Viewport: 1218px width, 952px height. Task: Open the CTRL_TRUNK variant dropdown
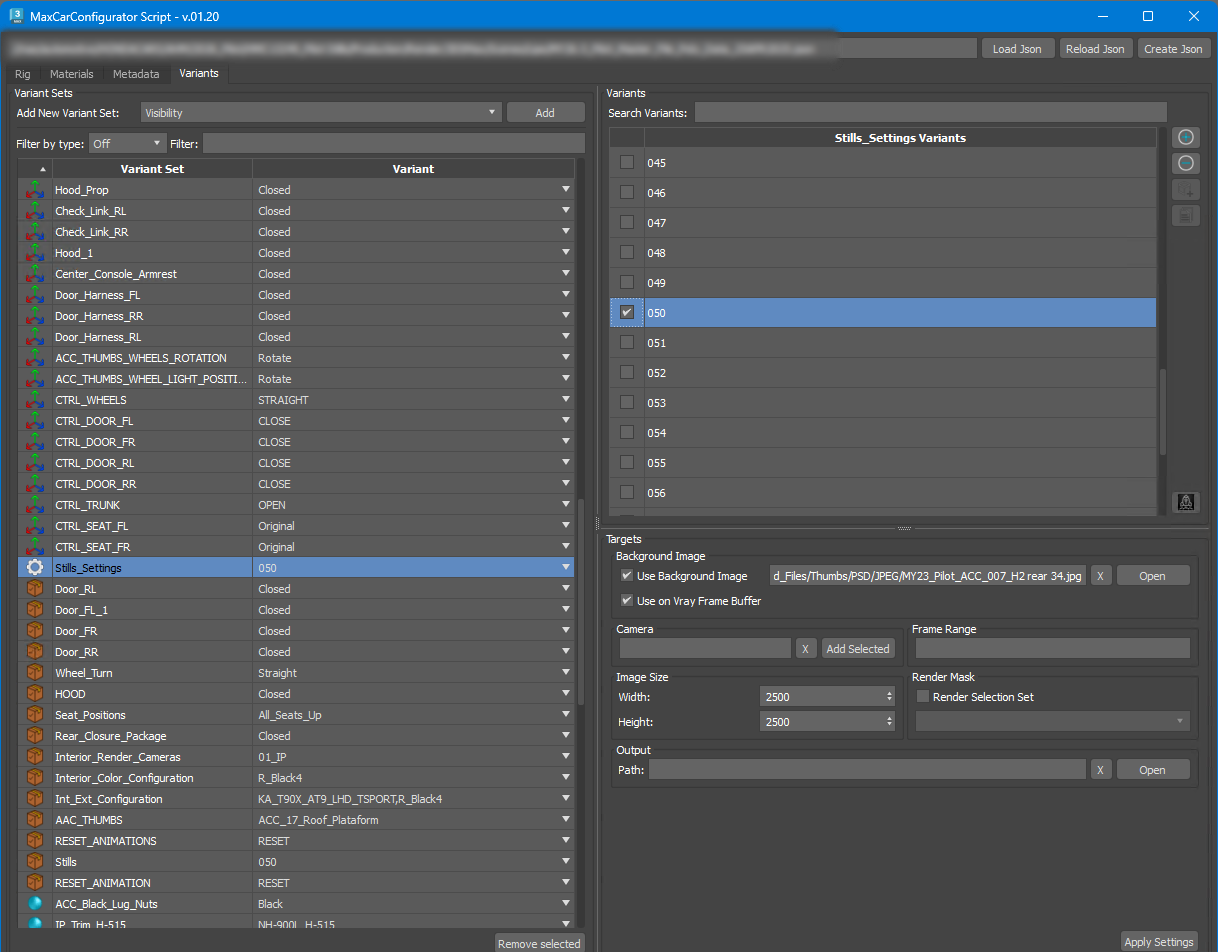[566, 504]
